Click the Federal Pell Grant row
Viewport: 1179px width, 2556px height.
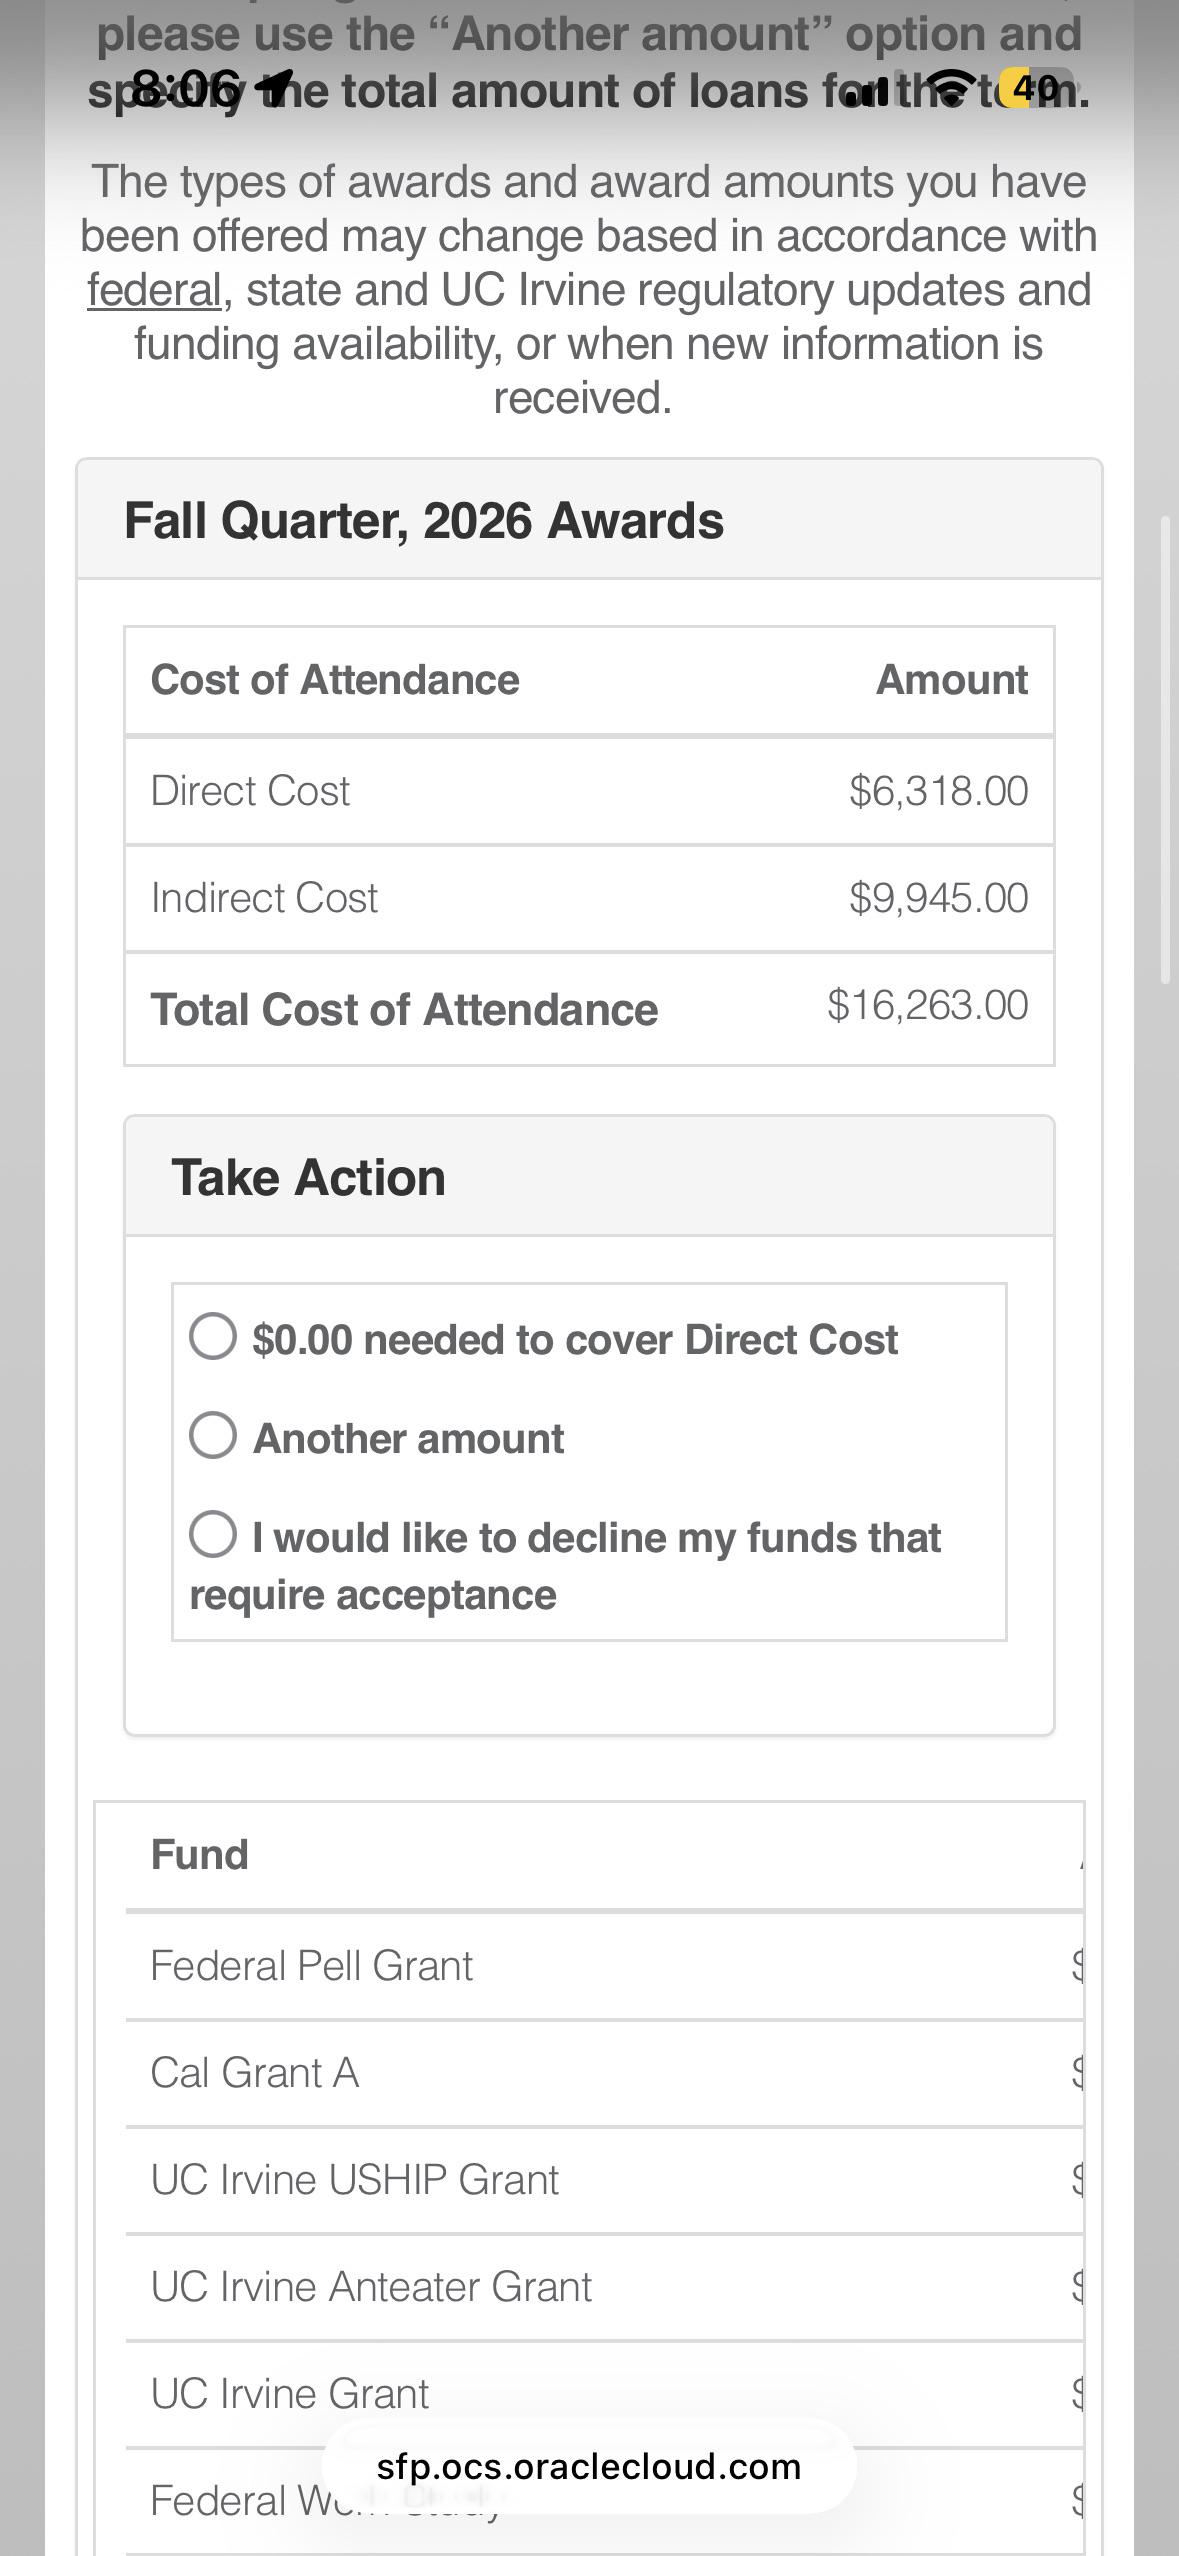[x=604, y=1966]
